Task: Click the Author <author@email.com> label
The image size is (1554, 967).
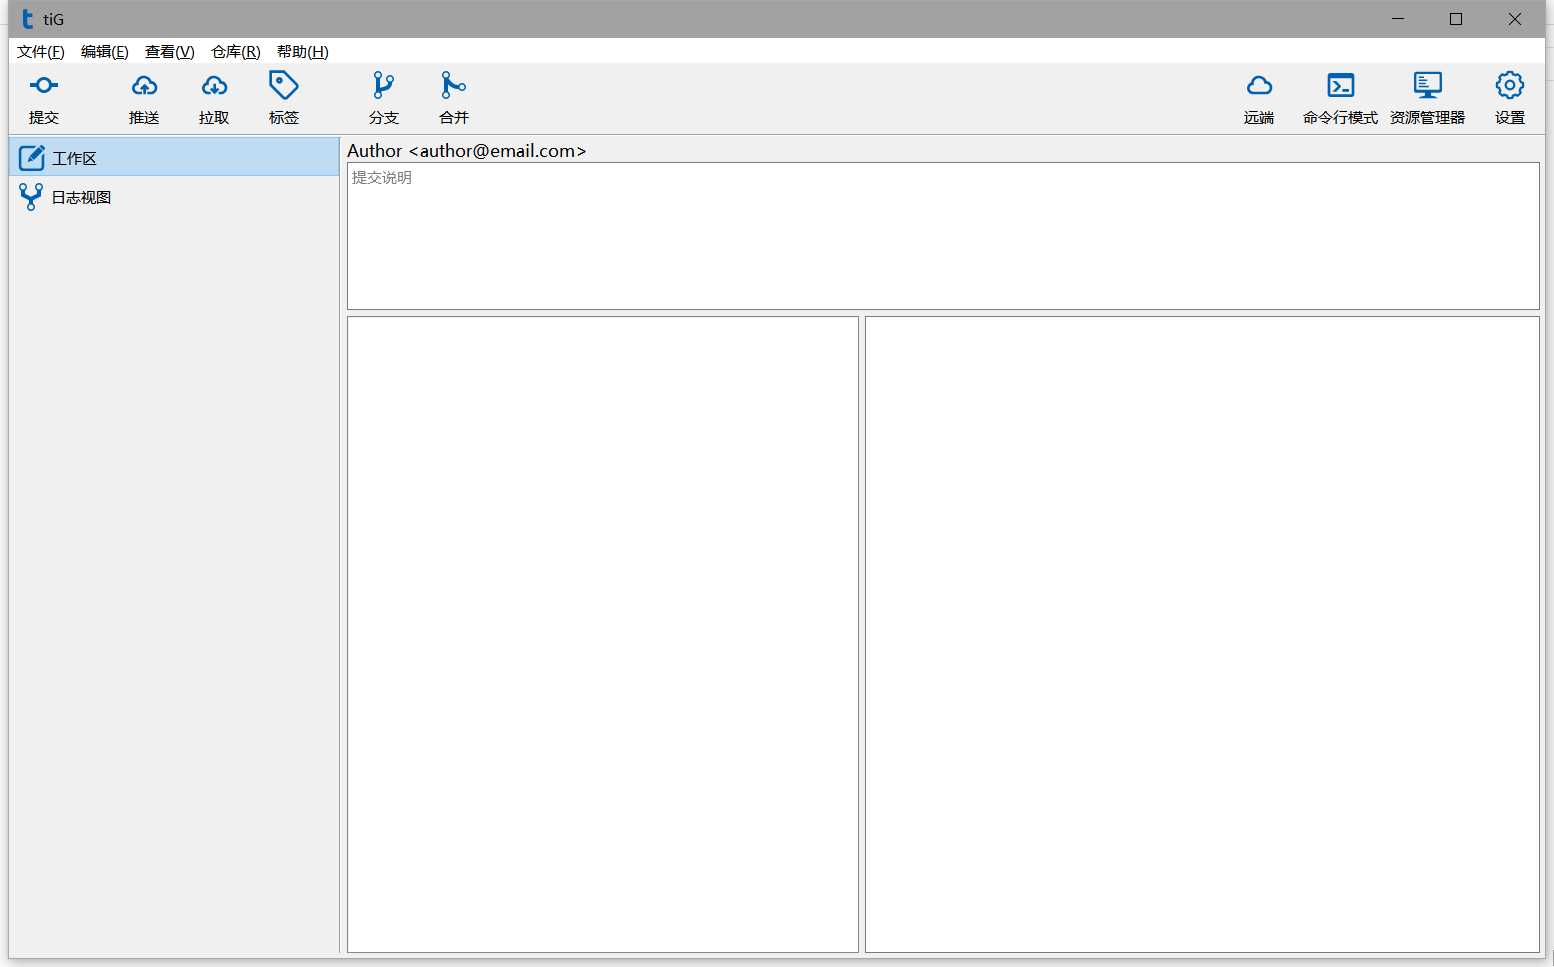Action: [x=467, y=151]
